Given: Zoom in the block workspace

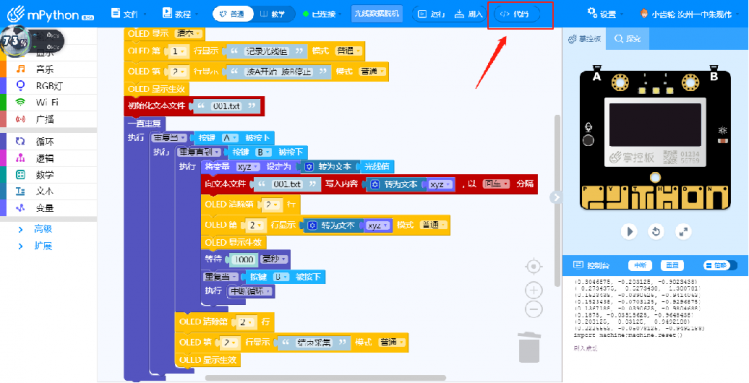Looking at the screenshot, I should (534, 290).
